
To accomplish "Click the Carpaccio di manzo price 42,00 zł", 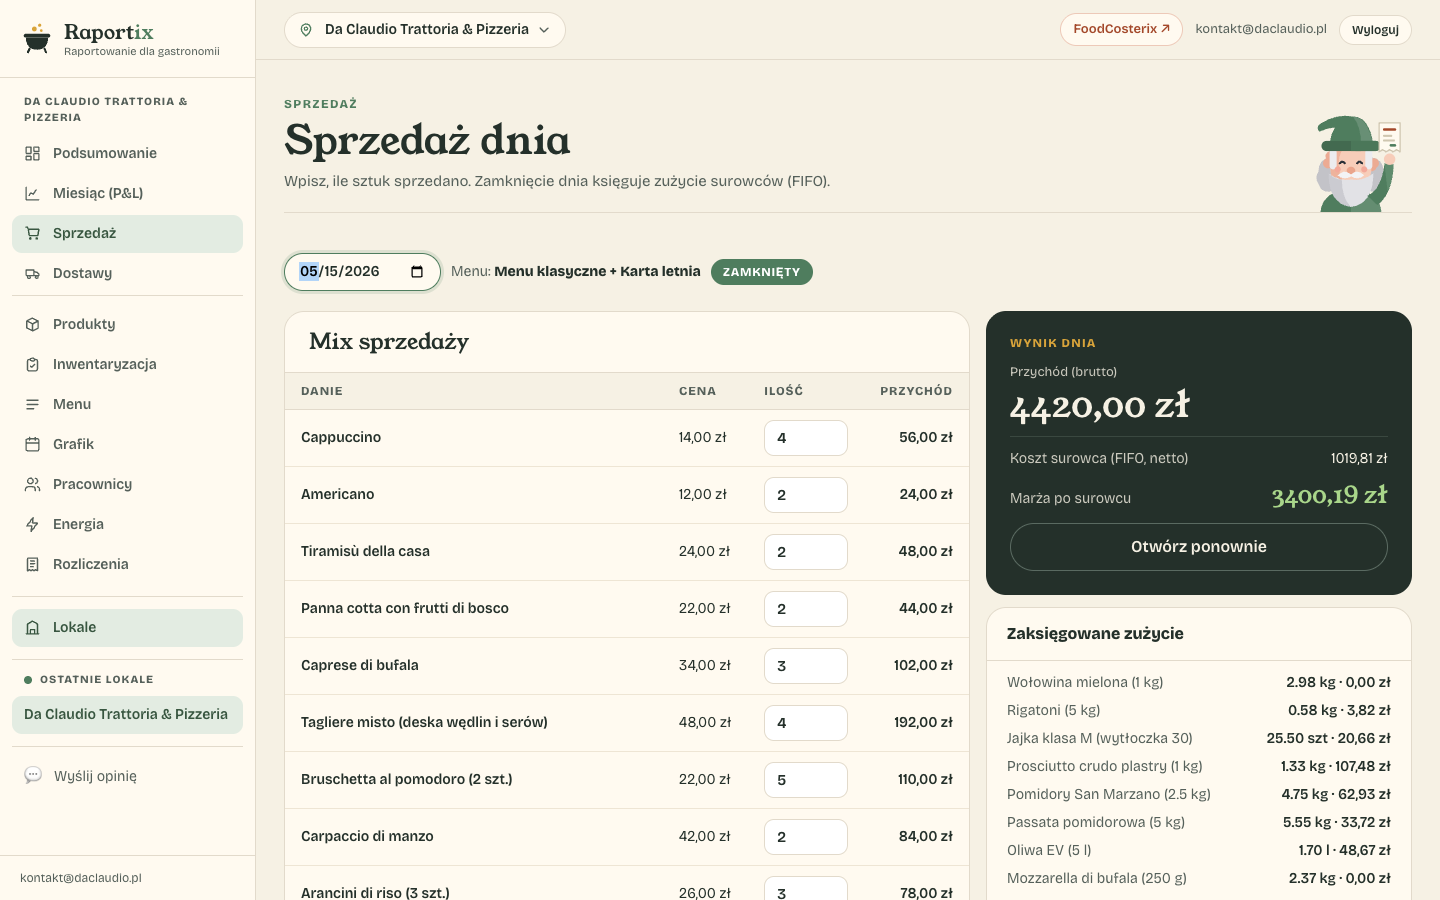I will click(x=705, y=836).
